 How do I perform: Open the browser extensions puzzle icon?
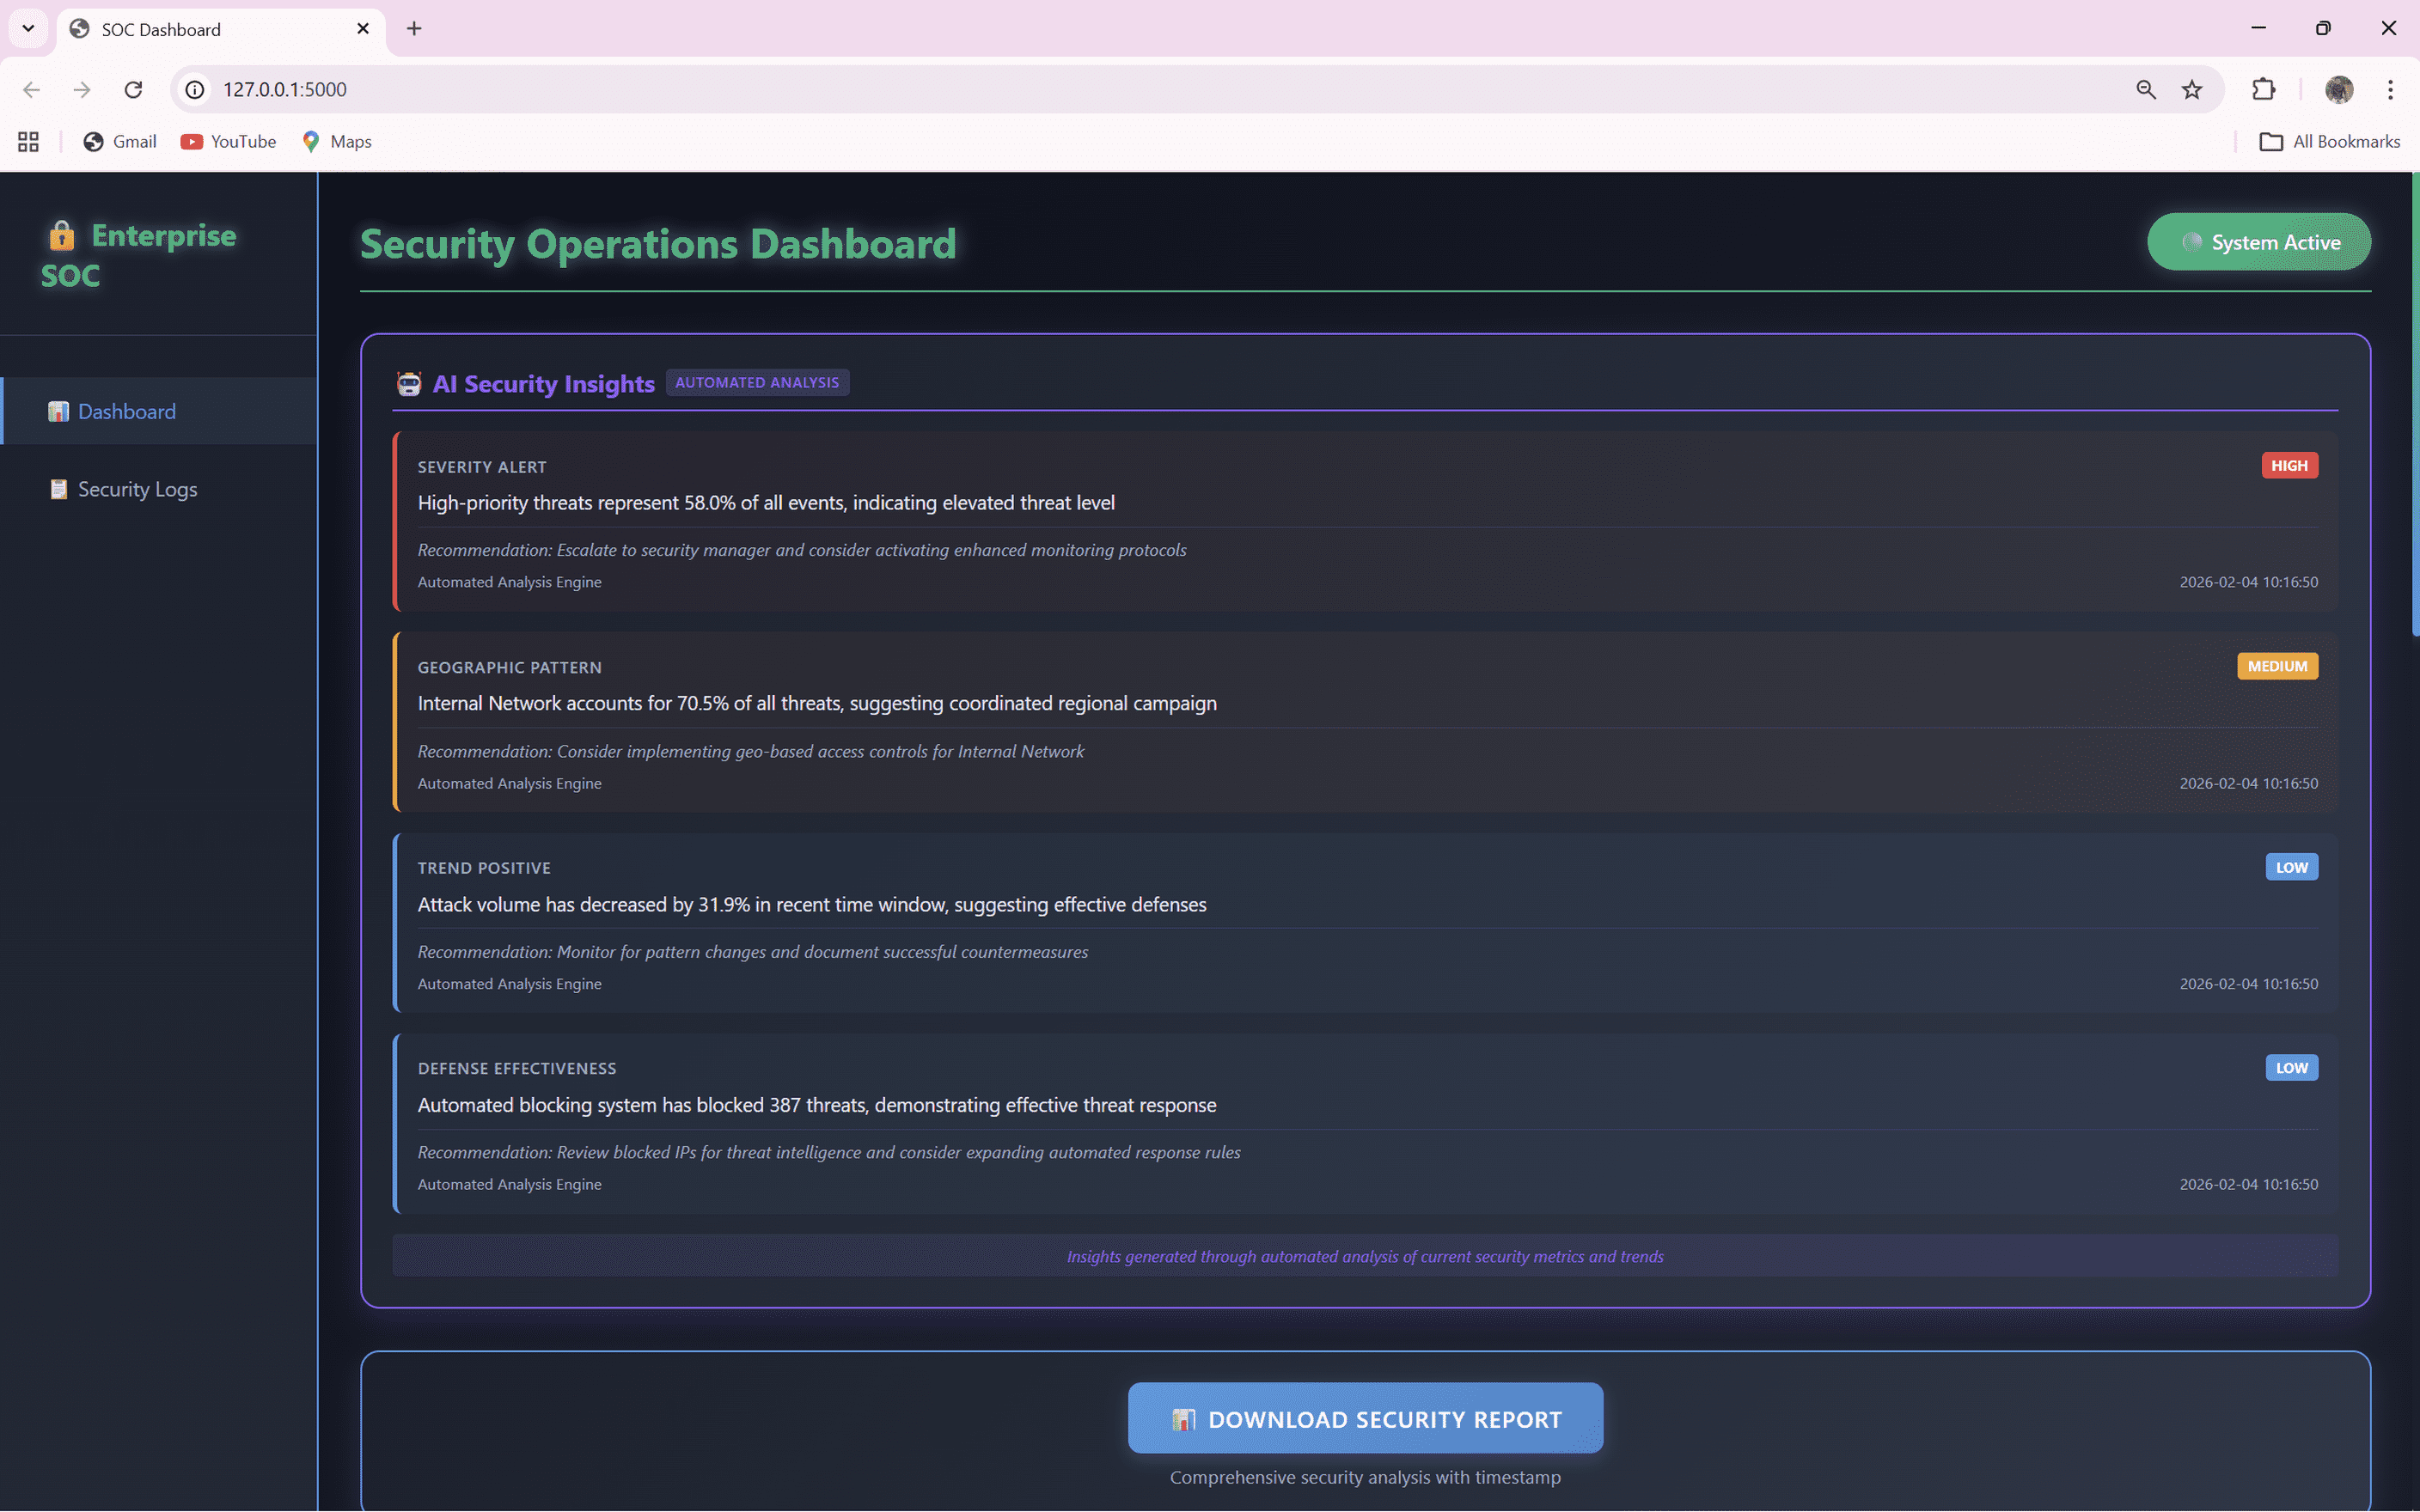pos(2263,89)
